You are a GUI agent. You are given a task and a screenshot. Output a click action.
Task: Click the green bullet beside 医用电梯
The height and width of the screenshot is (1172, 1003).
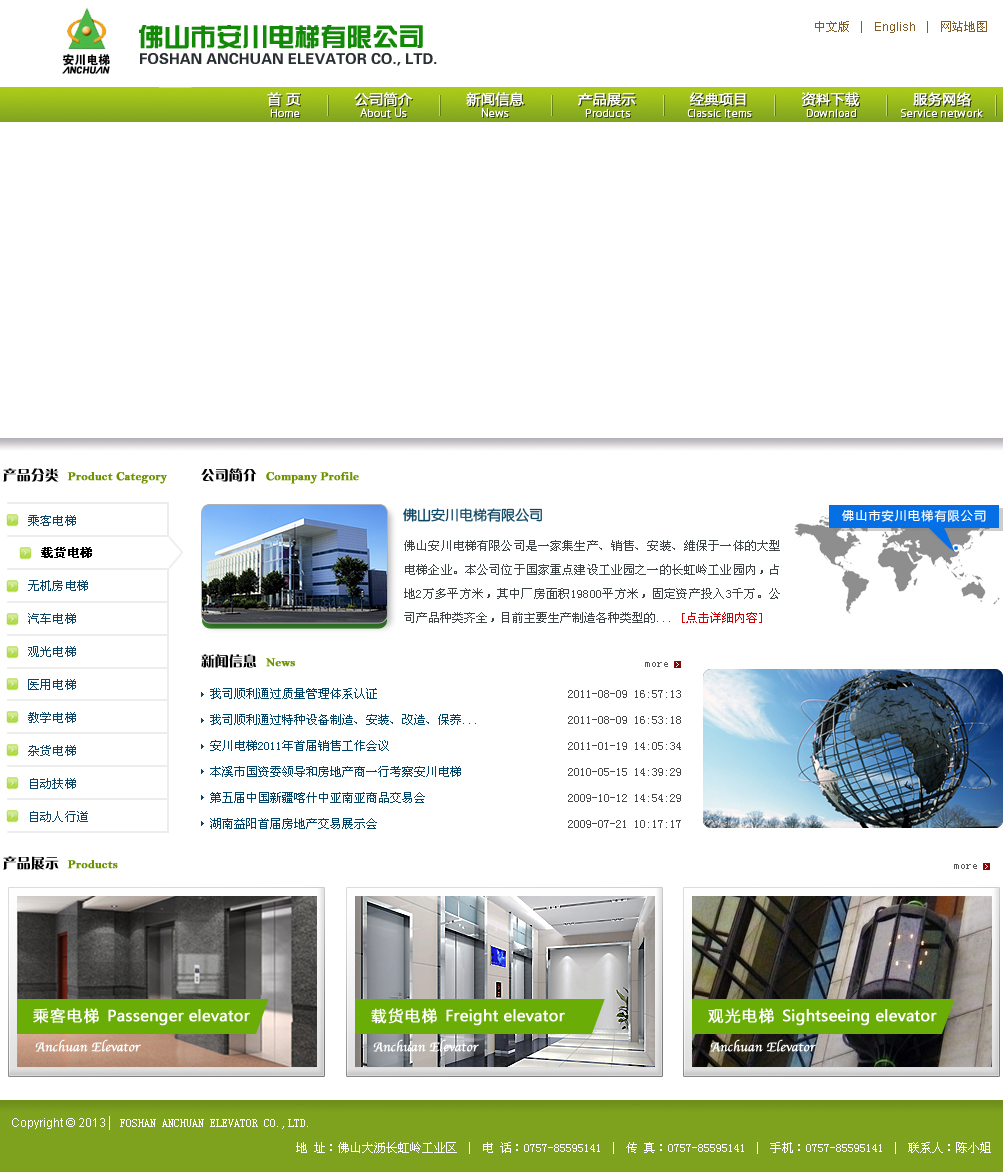pos(13,684)
